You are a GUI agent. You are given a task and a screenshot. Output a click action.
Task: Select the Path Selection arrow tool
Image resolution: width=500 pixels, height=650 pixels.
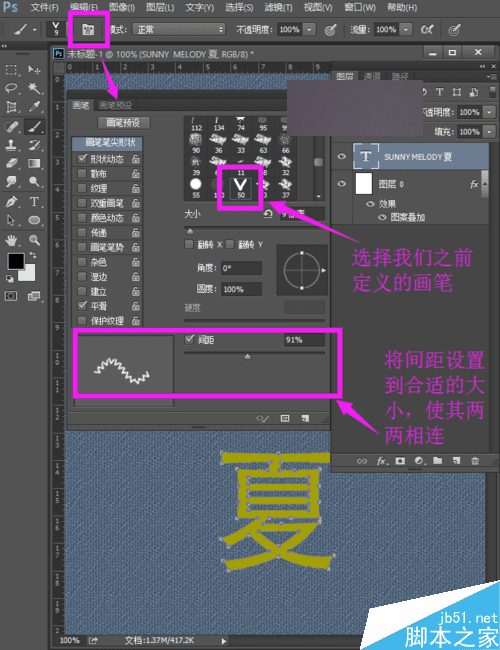point(11,220)
